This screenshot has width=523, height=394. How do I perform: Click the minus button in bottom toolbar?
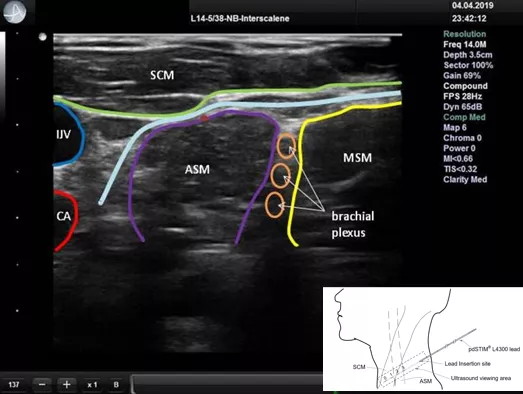pyautogui.click(x=42, y=385)
